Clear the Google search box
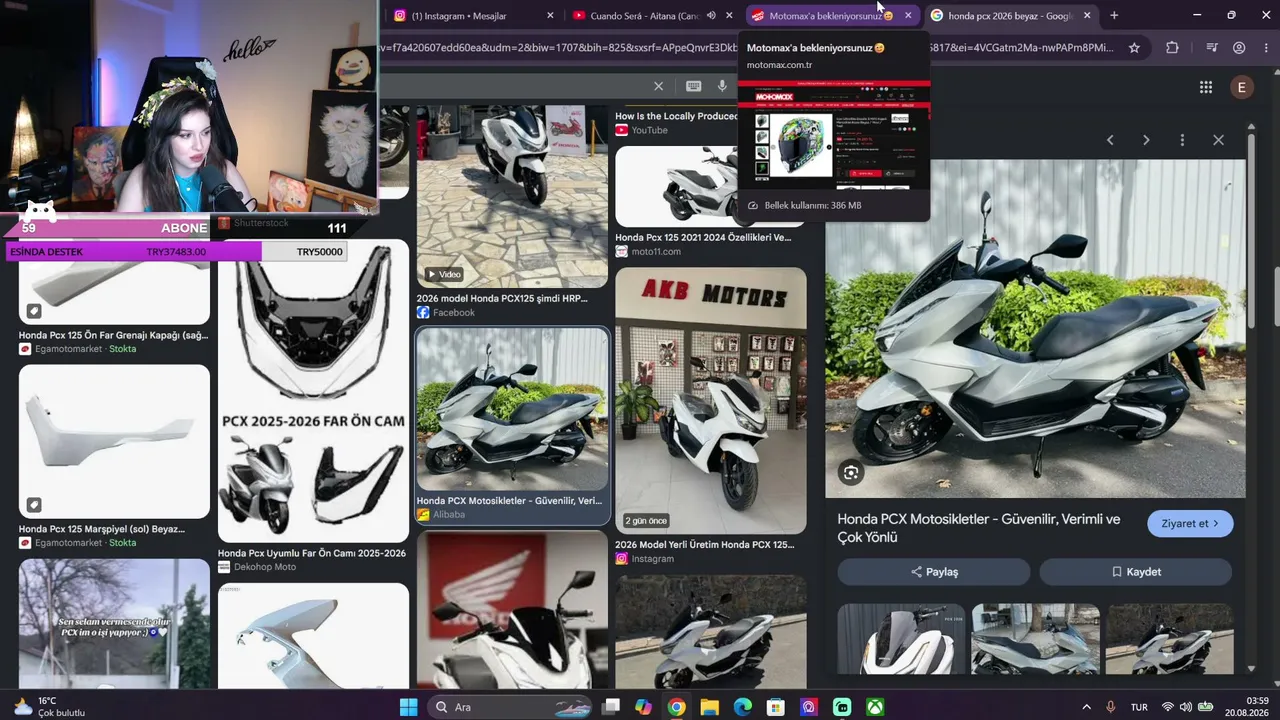The image size is (1280, 720). tap(658, 87)
